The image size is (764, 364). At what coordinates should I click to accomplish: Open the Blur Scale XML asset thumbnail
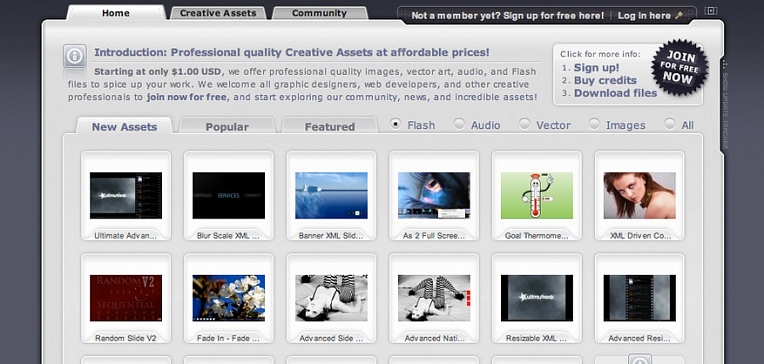tap(229, 195)
